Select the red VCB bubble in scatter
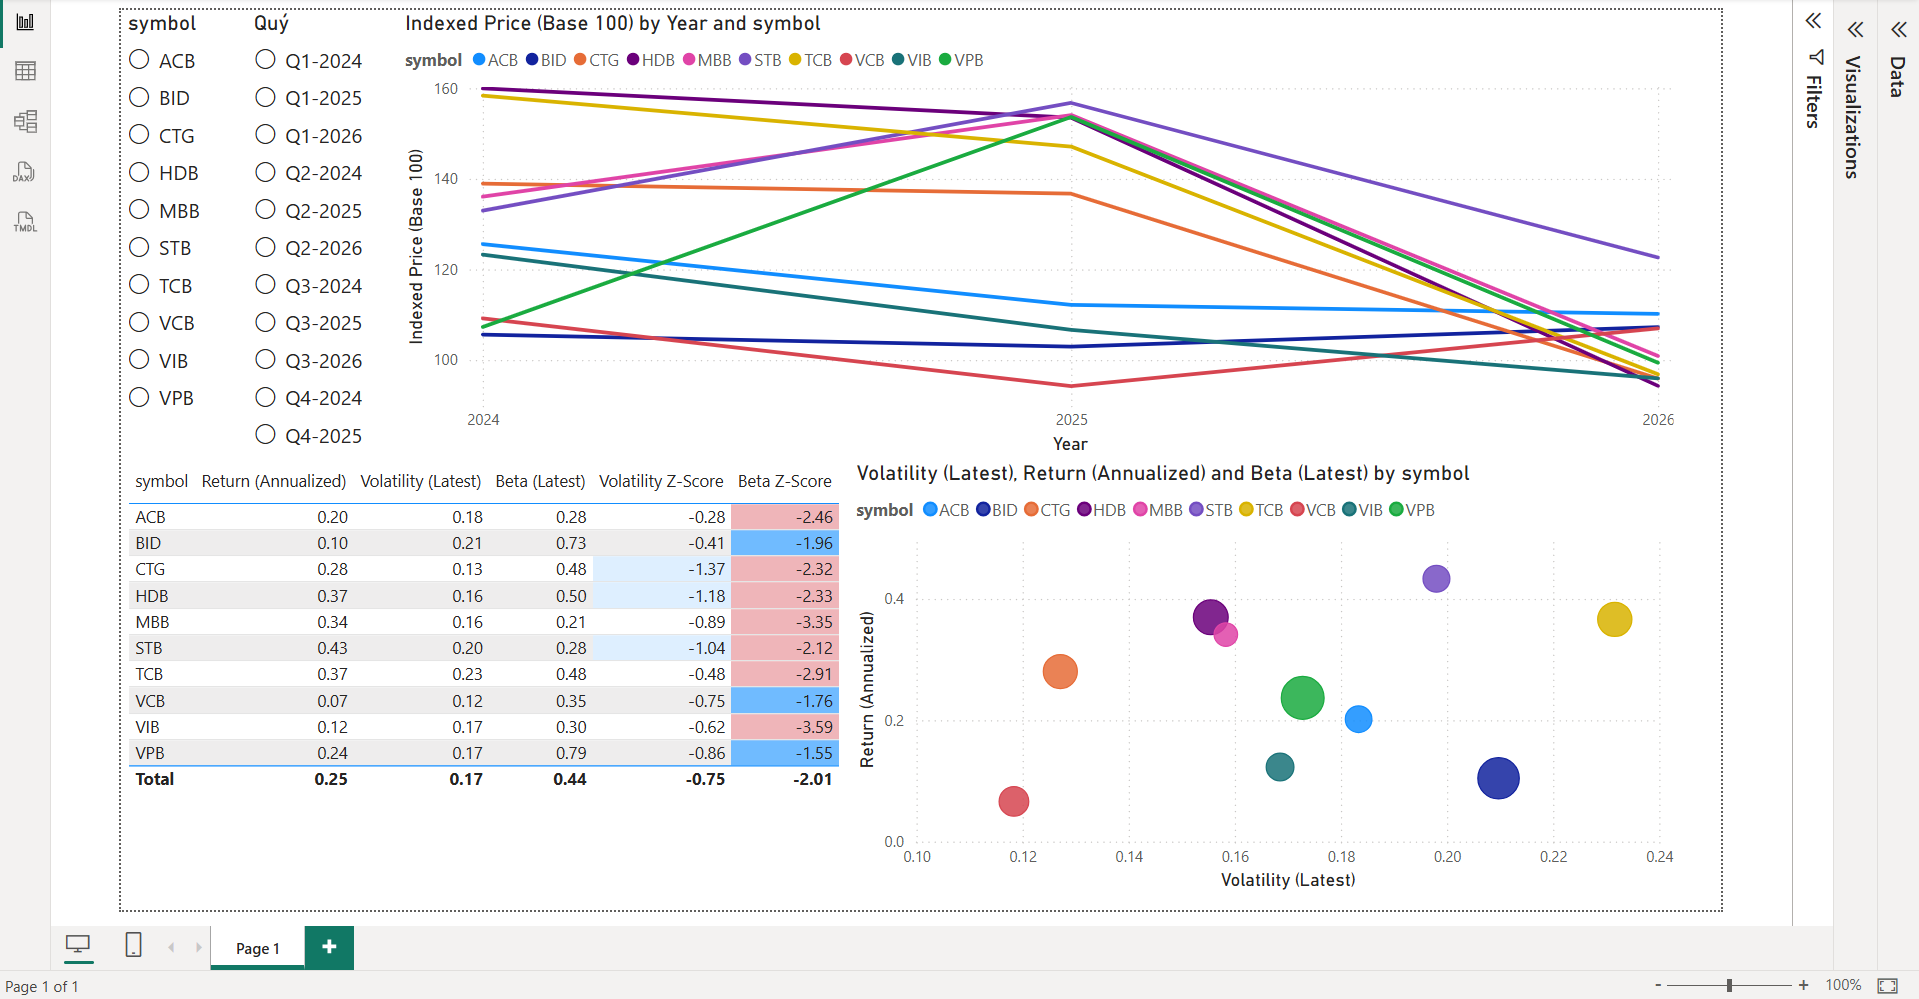The height and width of the screenshot is (999, 1919). tap(1013, 801)
